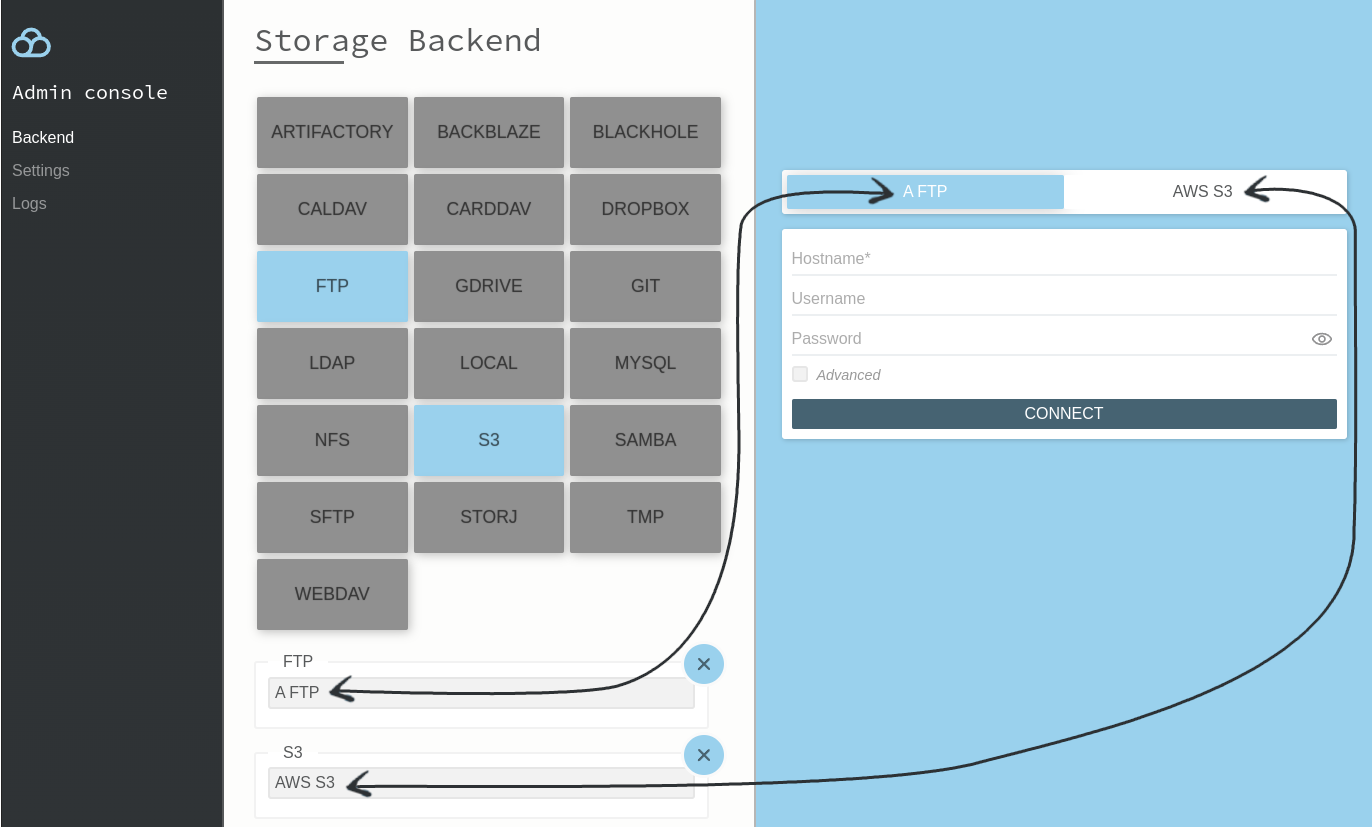Select the MYSQL storage backend
Screen dimensions: 1372x828
tap(645, 363)
